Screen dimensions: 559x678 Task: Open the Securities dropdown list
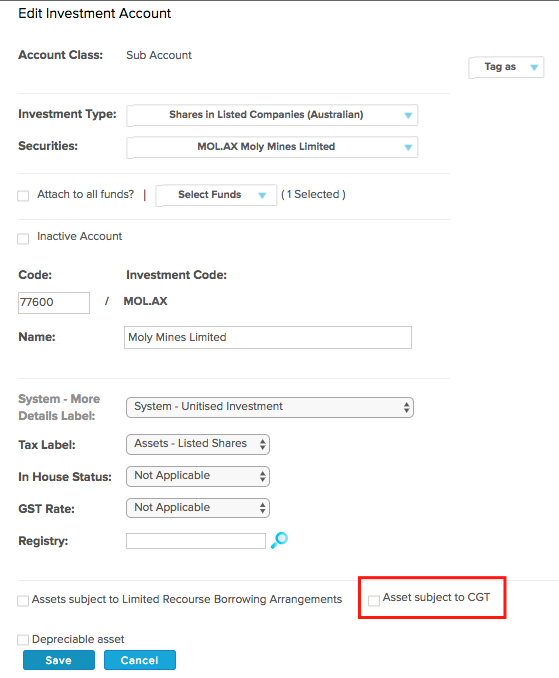(x=272, y=147)
